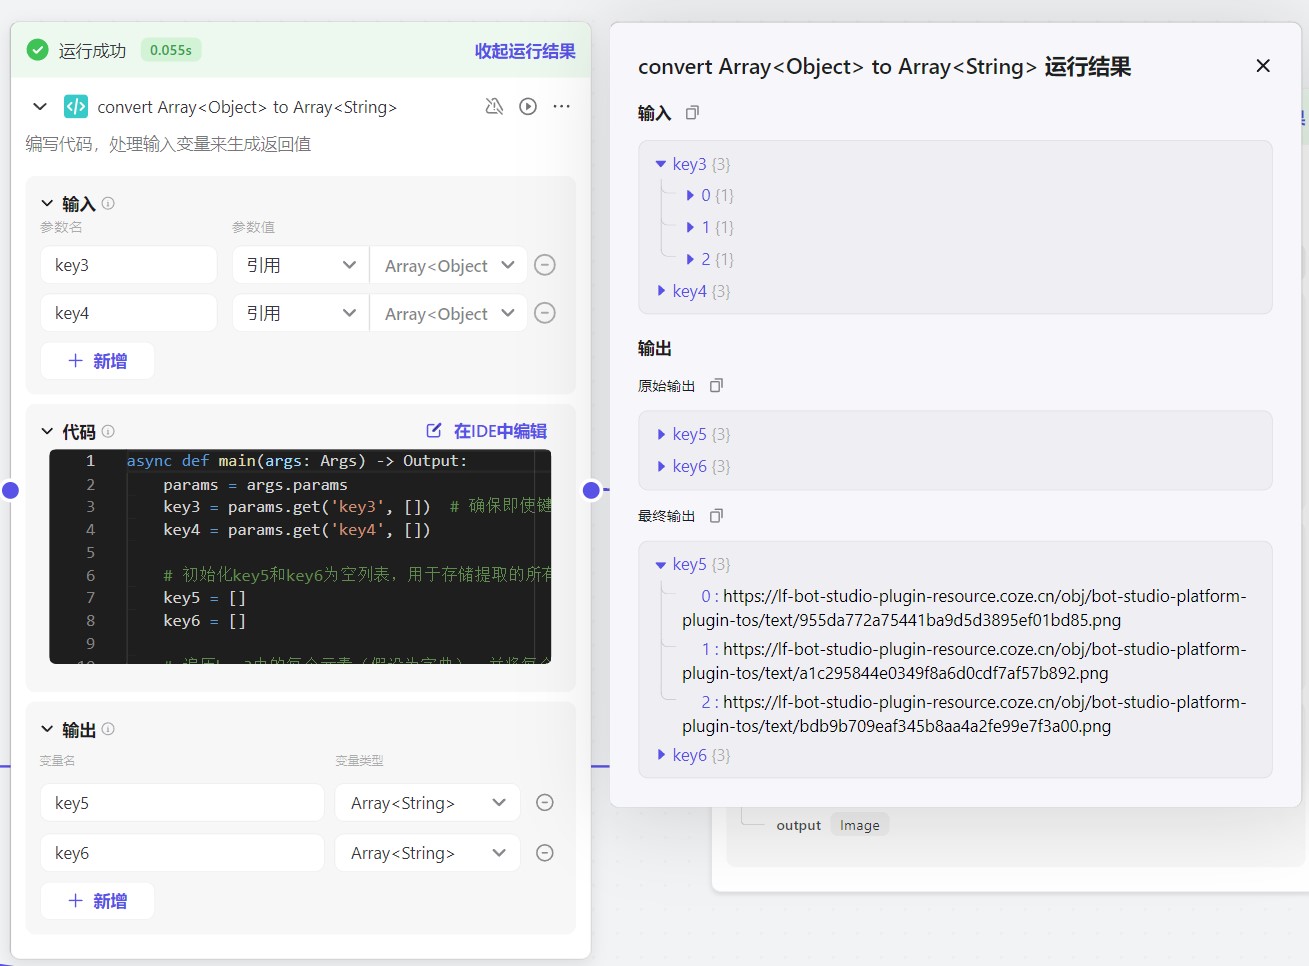Click the key4 parameter name field
The width and height of the screenshot is (1309, 966).
[129, 313]
